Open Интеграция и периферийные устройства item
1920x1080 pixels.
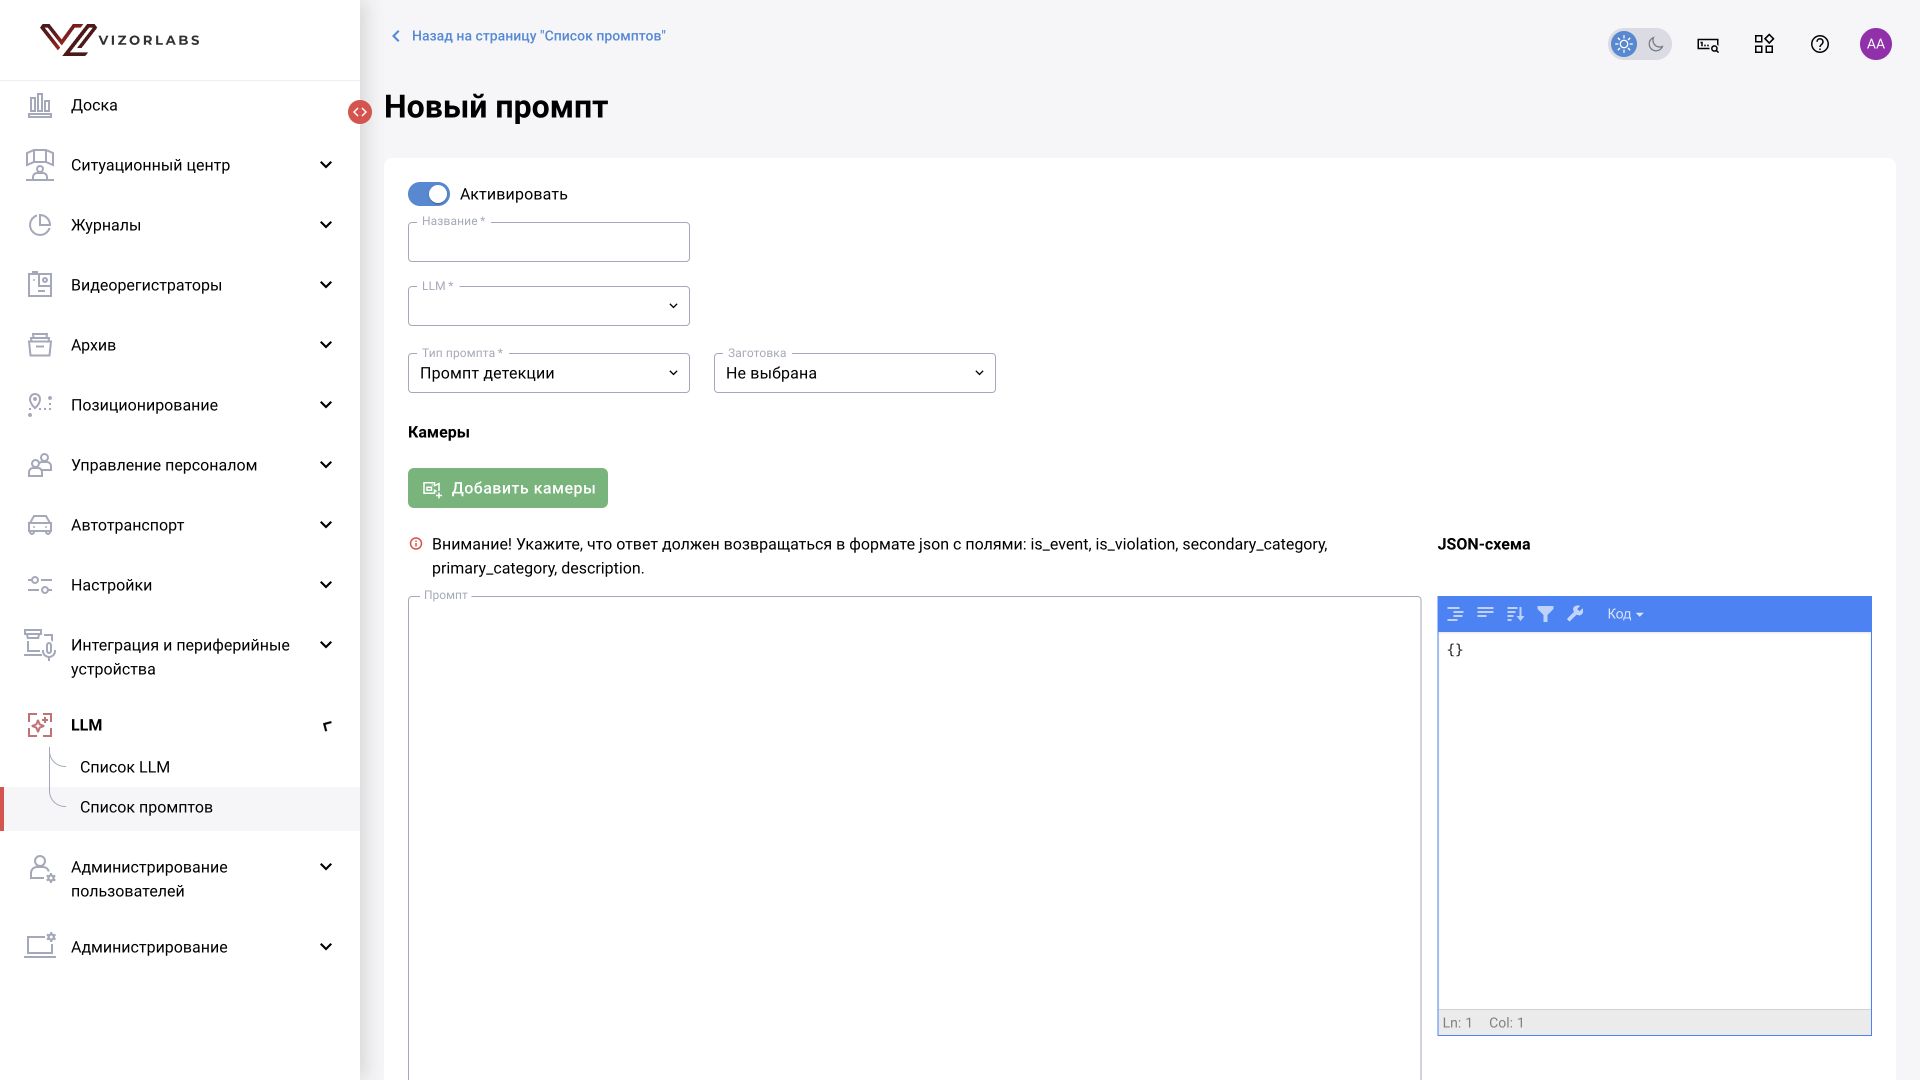click(180, 657)
